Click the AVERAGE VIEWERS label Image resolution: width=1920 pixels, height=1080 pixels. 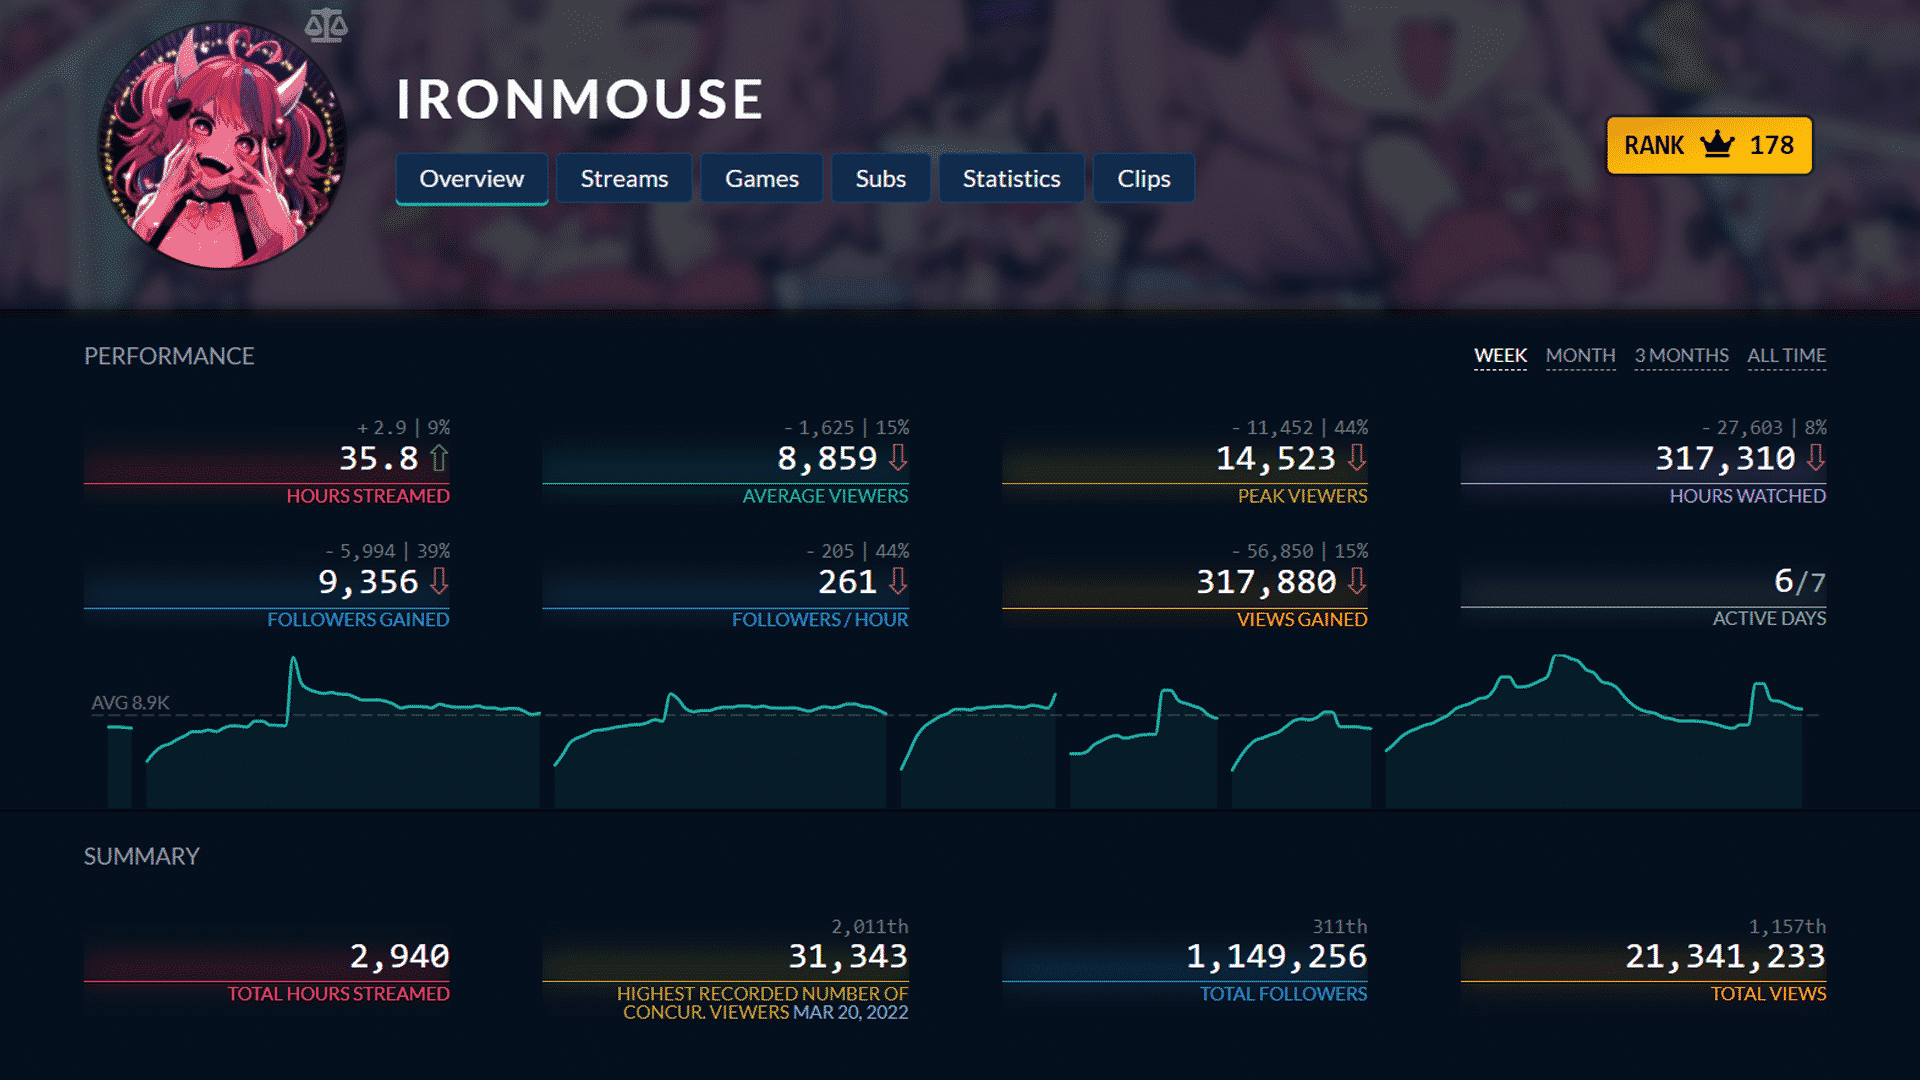tap(825, 496)
